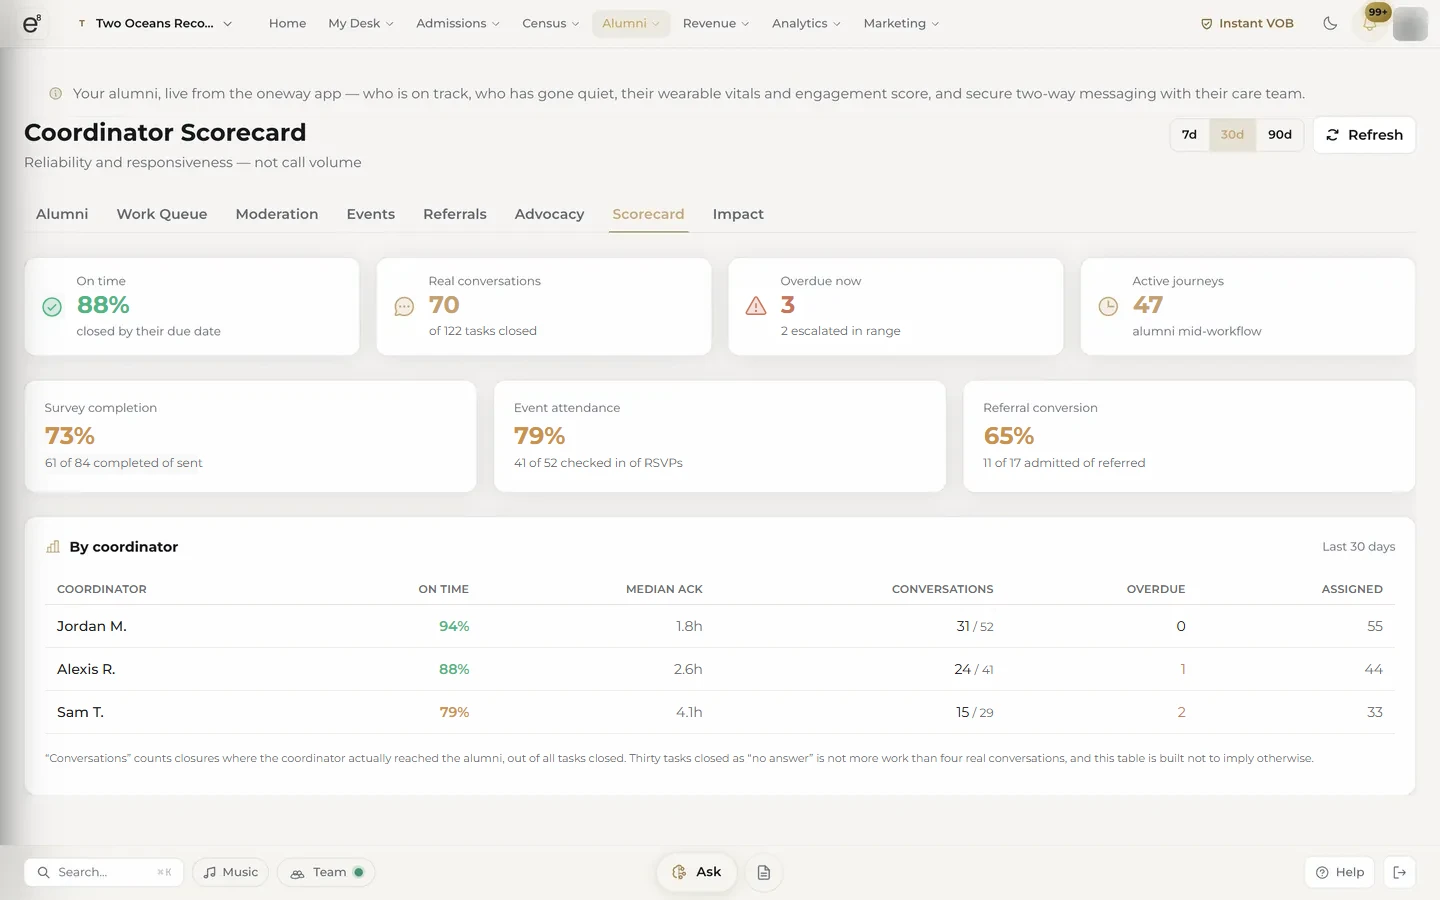Image resolution: width=1440 pixels, height=900 pixels.
Task: Click the ASSIGNED column header
Action: (1352, 589)
